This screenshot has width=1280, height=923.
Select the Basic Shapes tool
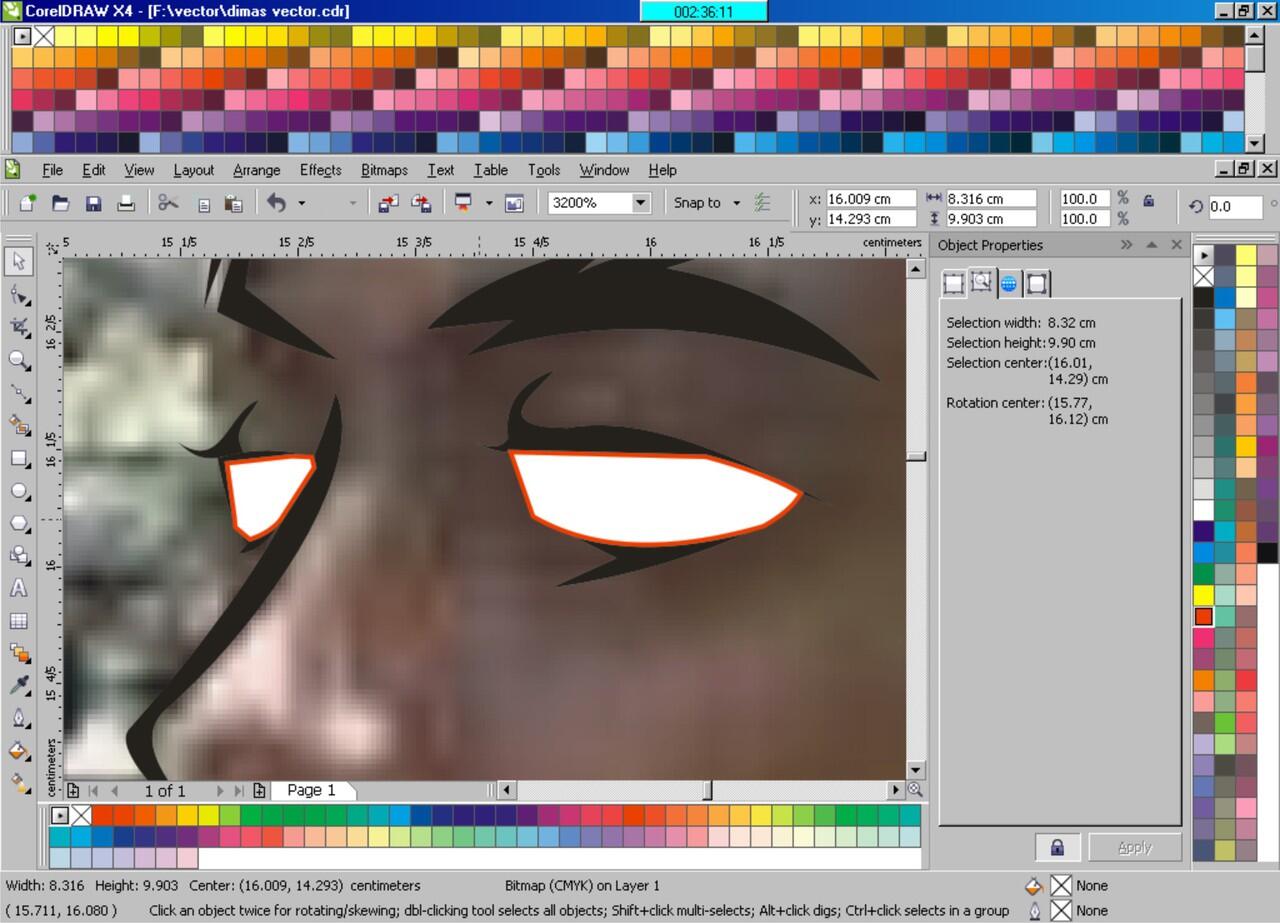tap(19, 556)
